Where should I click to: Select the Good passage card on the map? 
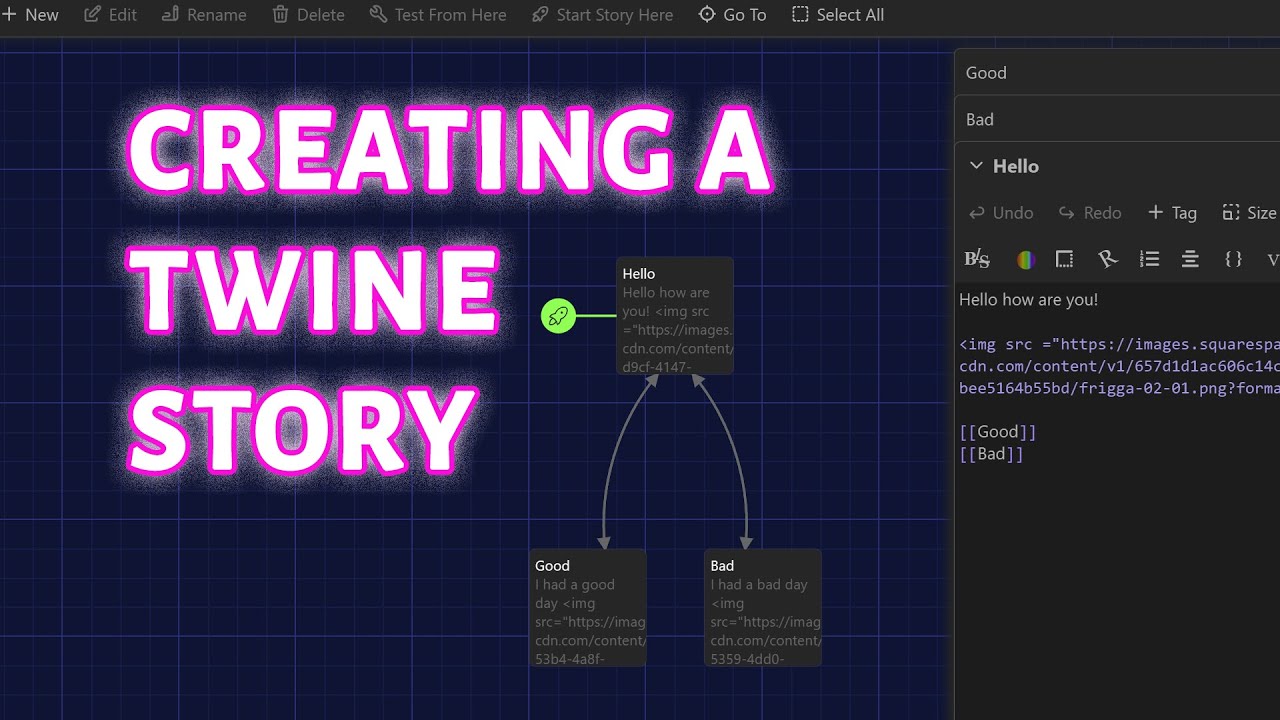tap(588, 608)
